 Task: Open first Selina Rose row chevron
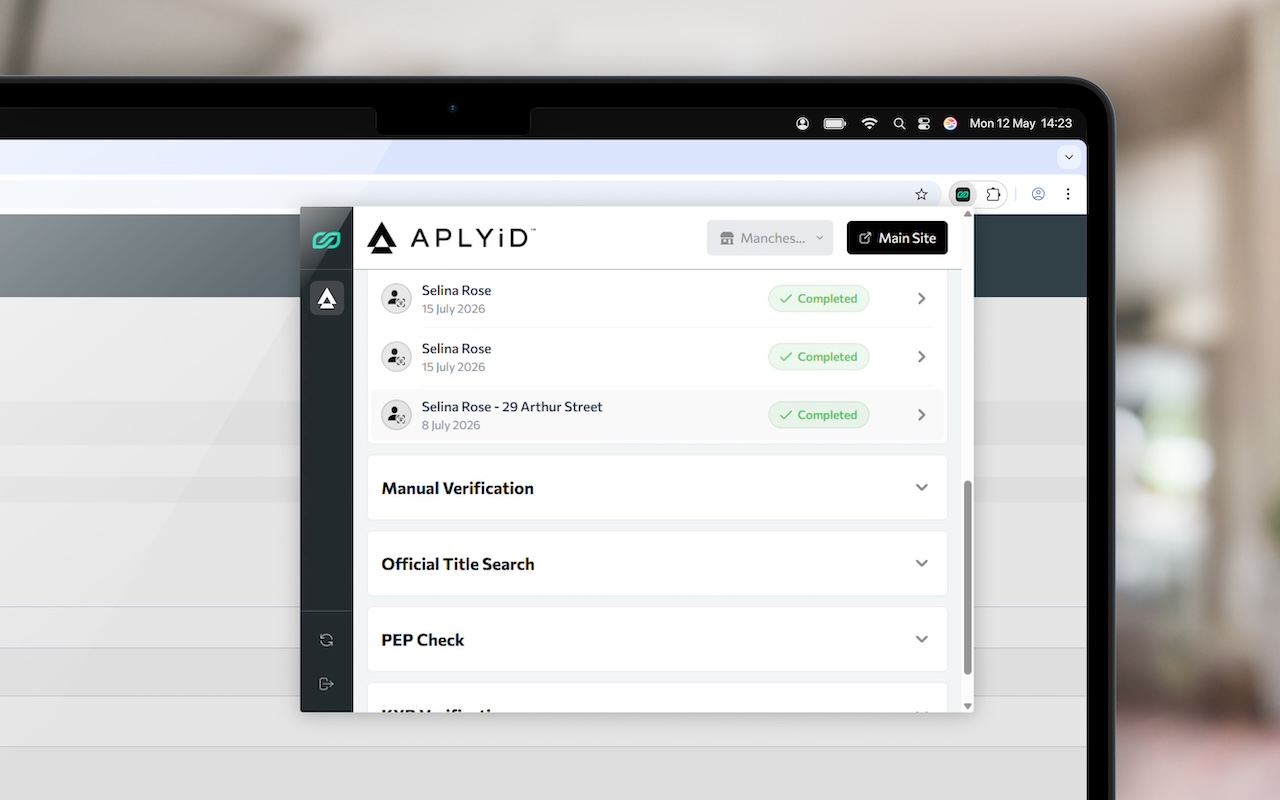pos(921,299)
